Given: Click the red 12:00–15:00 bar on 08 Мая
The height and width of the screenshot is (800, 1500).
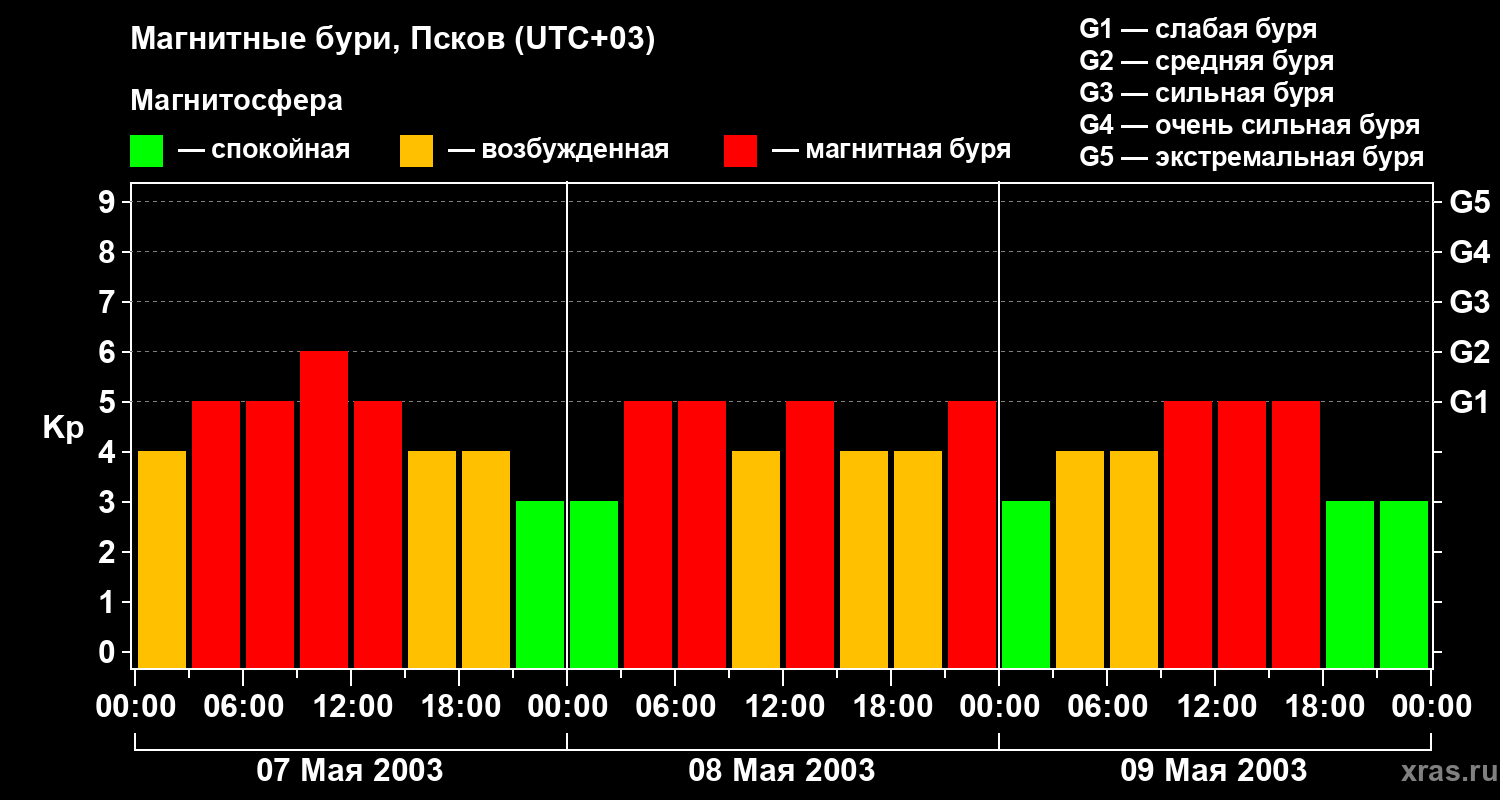Looking at the screenshot, I should [810, 534].
